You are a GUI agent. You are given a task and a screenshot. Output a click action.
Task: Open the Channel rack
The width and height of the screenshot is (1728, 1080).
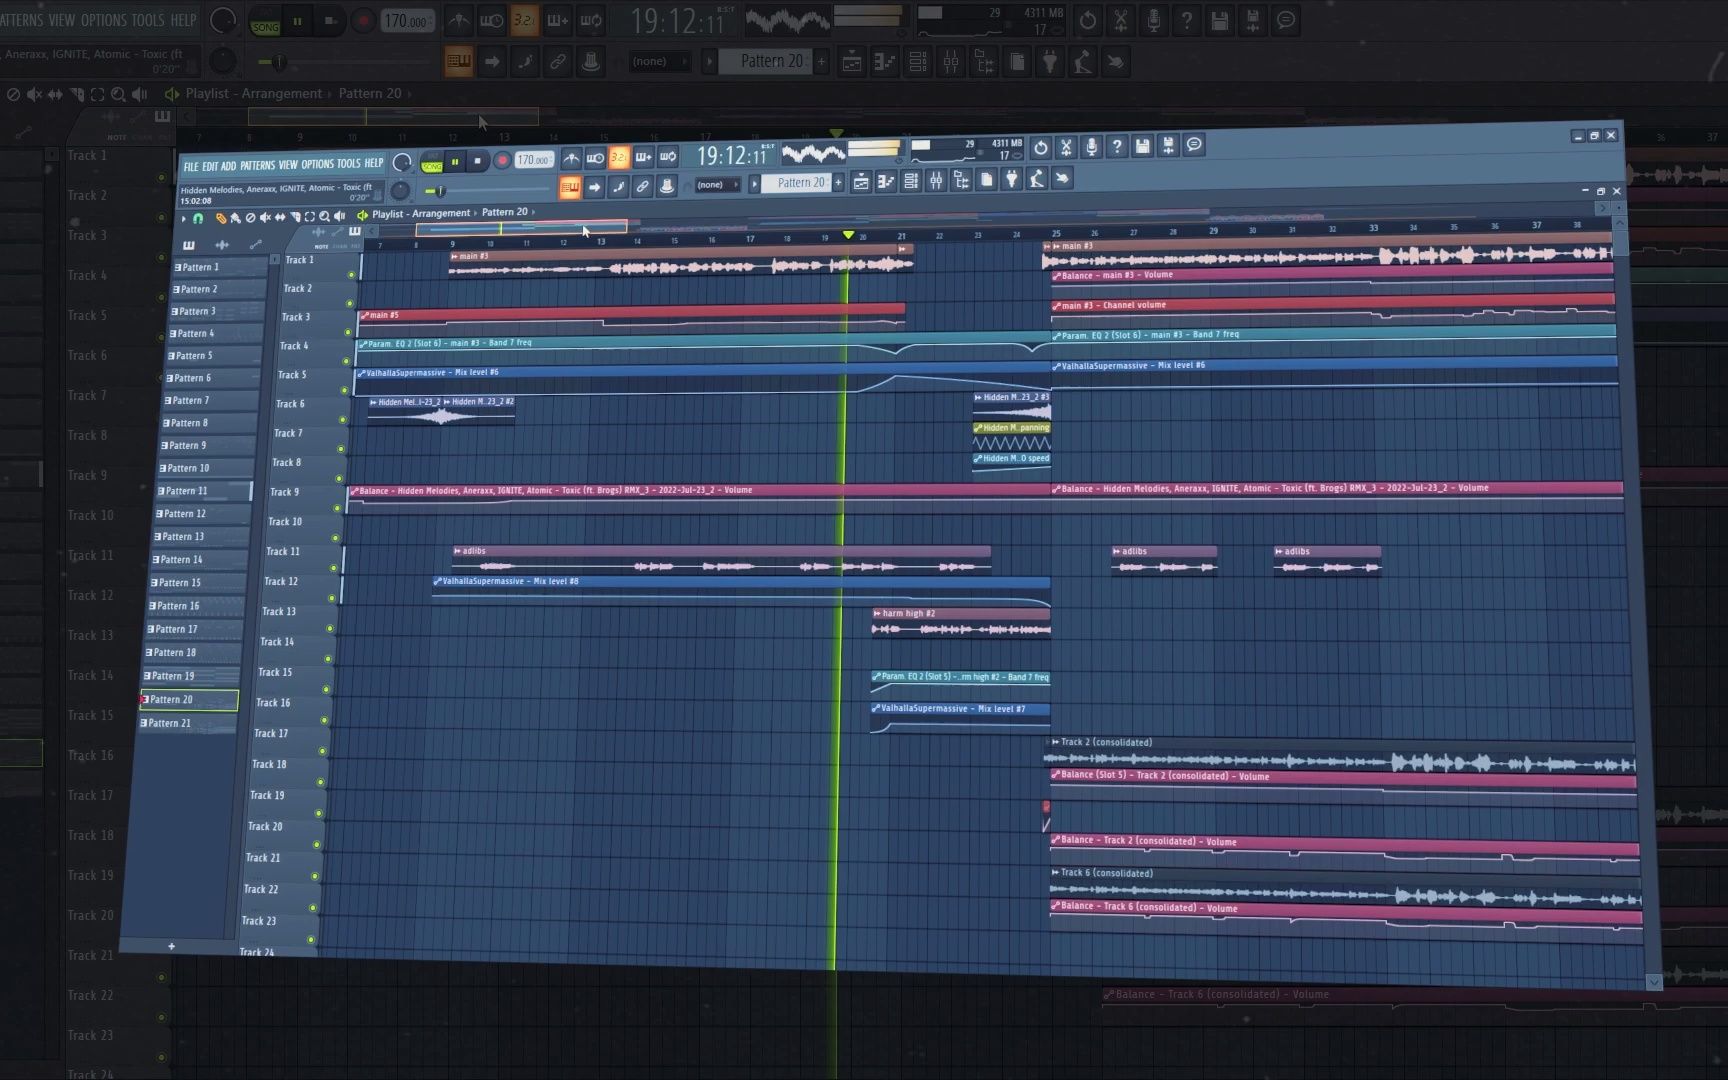[909, 183]
